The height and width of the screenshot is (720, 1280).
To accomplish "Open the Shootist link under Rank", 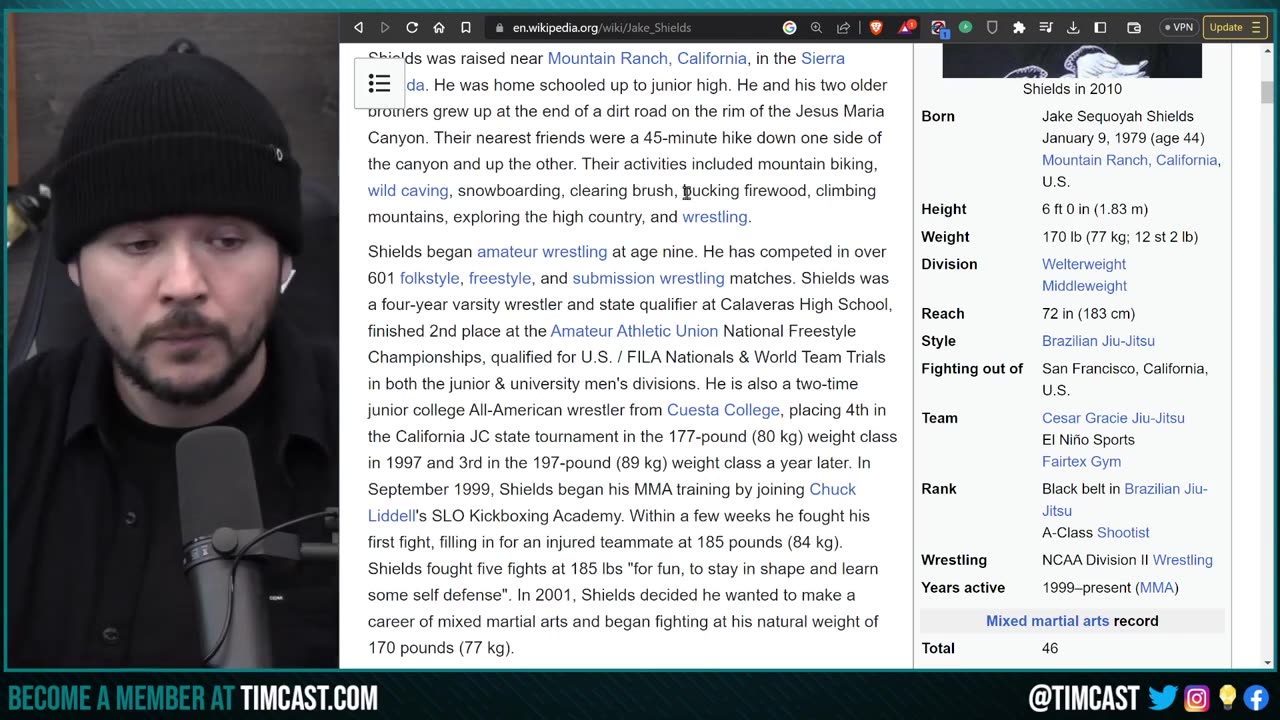I will [1123, 532].
